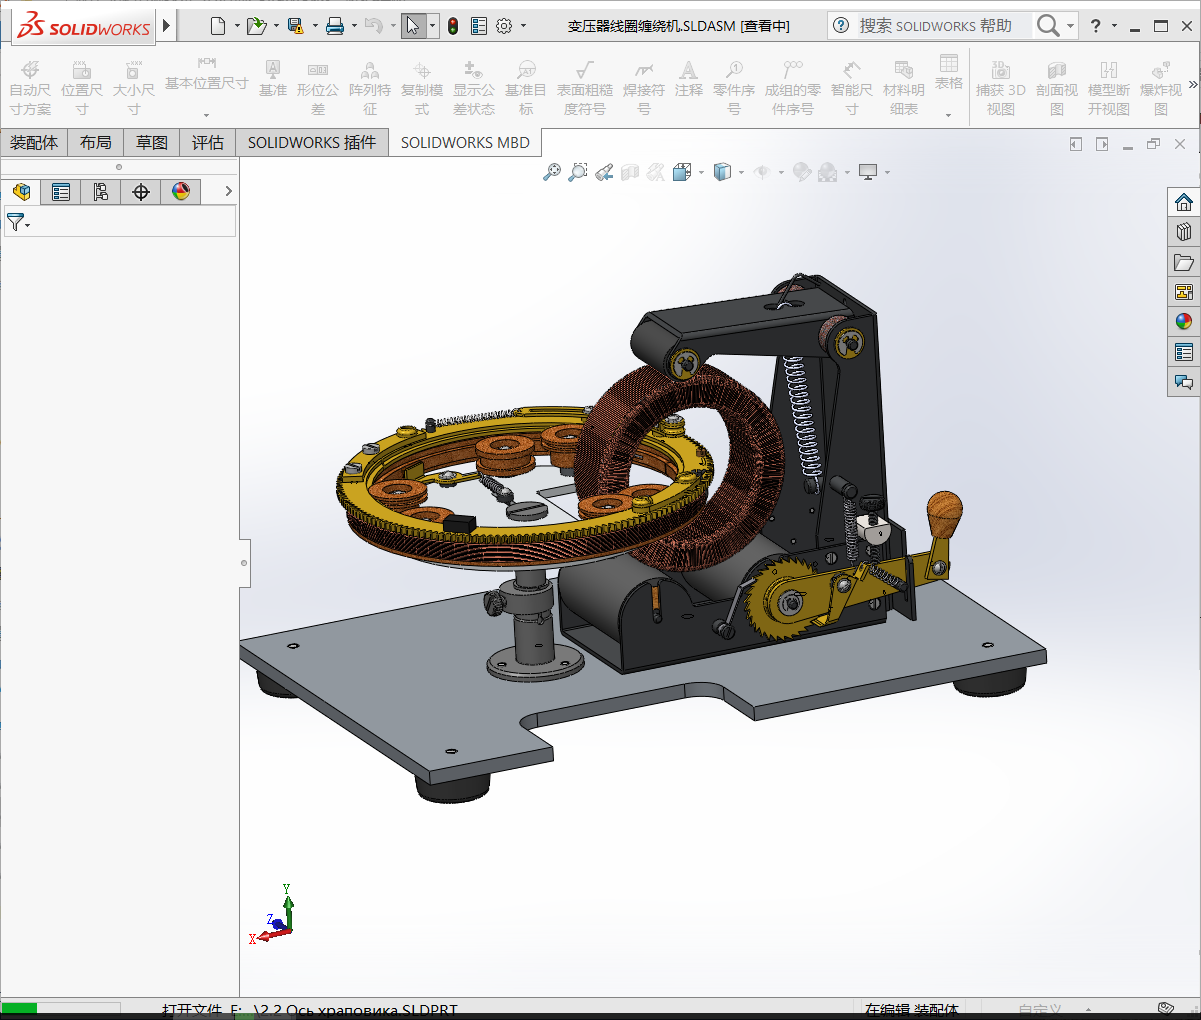Click the 注释 ribbon button

(x=689, y=80)
